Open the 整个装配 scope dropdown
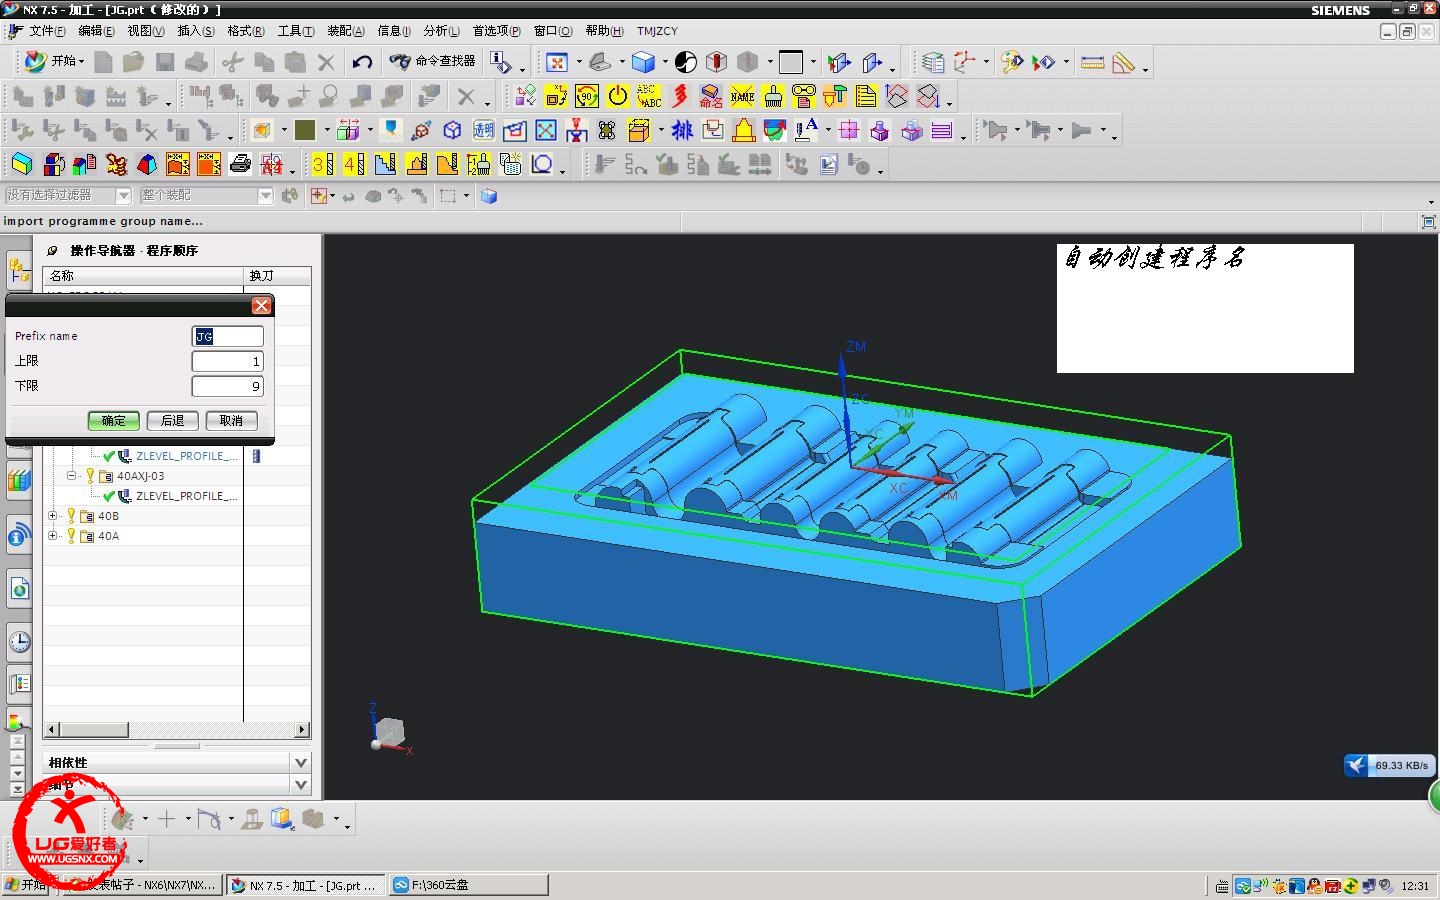 point(265,196)
